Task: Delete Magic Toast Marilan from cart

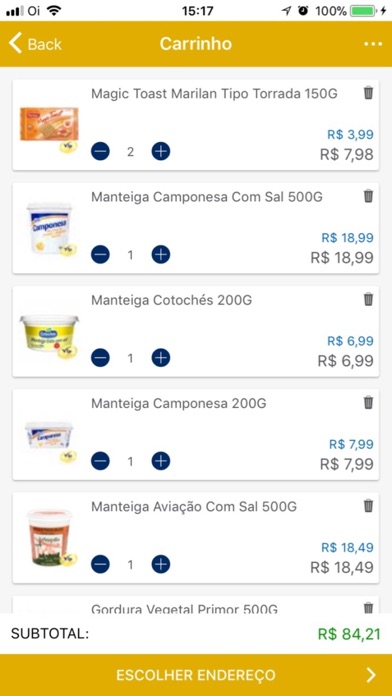Action: (368, 93)
